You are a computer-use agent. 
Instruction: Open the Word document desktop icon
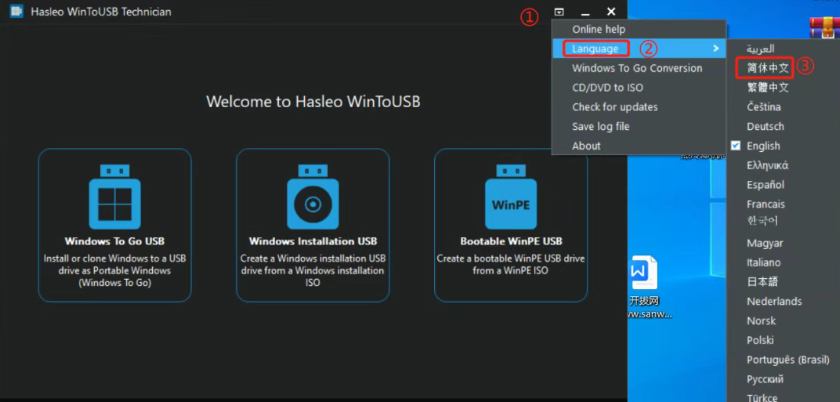pyautogui.click(x=642, y=273)
